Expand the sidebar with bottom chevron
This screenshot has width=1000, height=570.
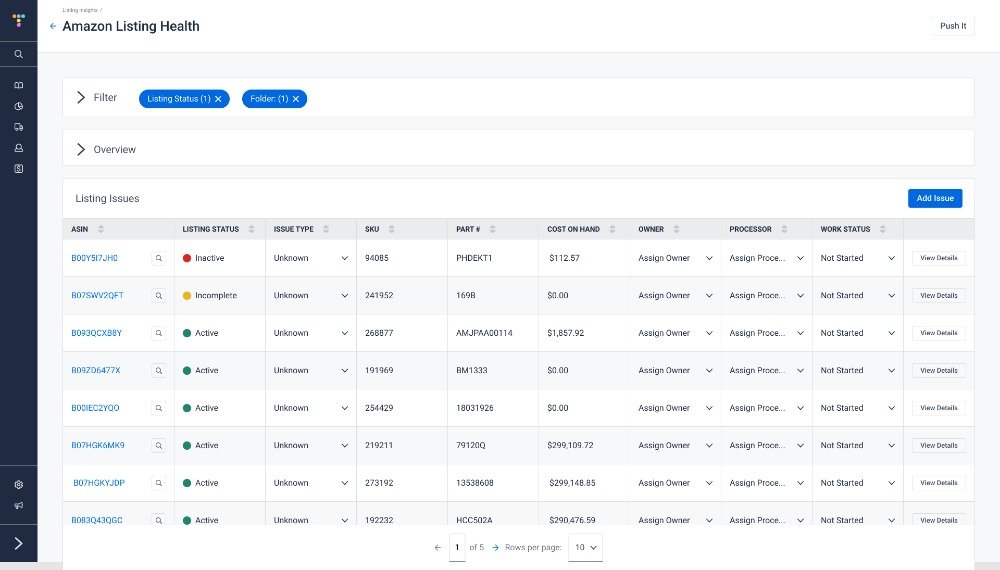pos(18,543)
